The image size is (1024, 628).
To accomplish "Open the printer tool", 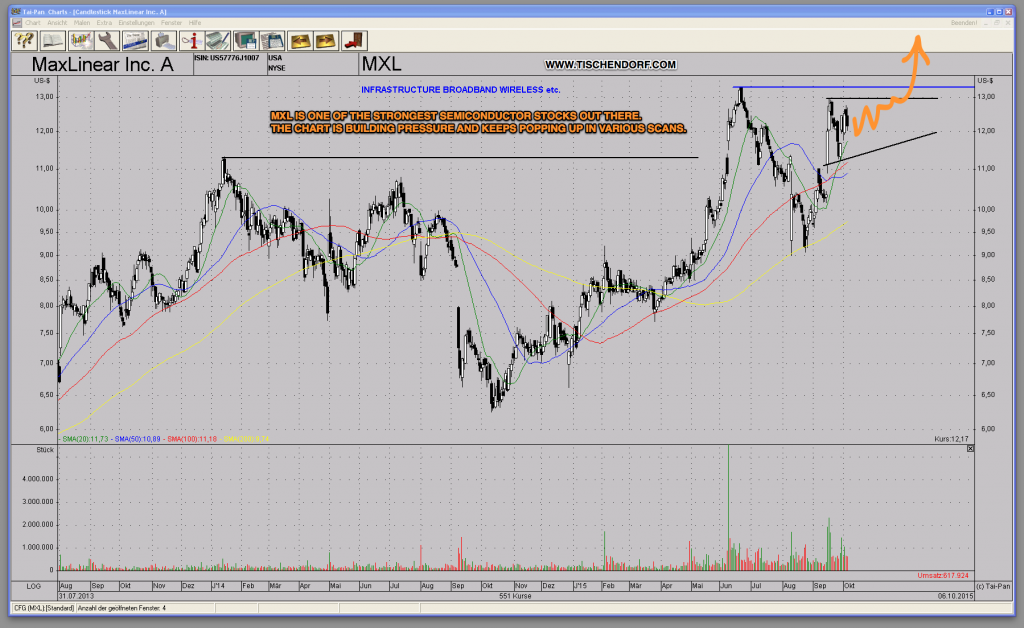I will coord(164,40).
